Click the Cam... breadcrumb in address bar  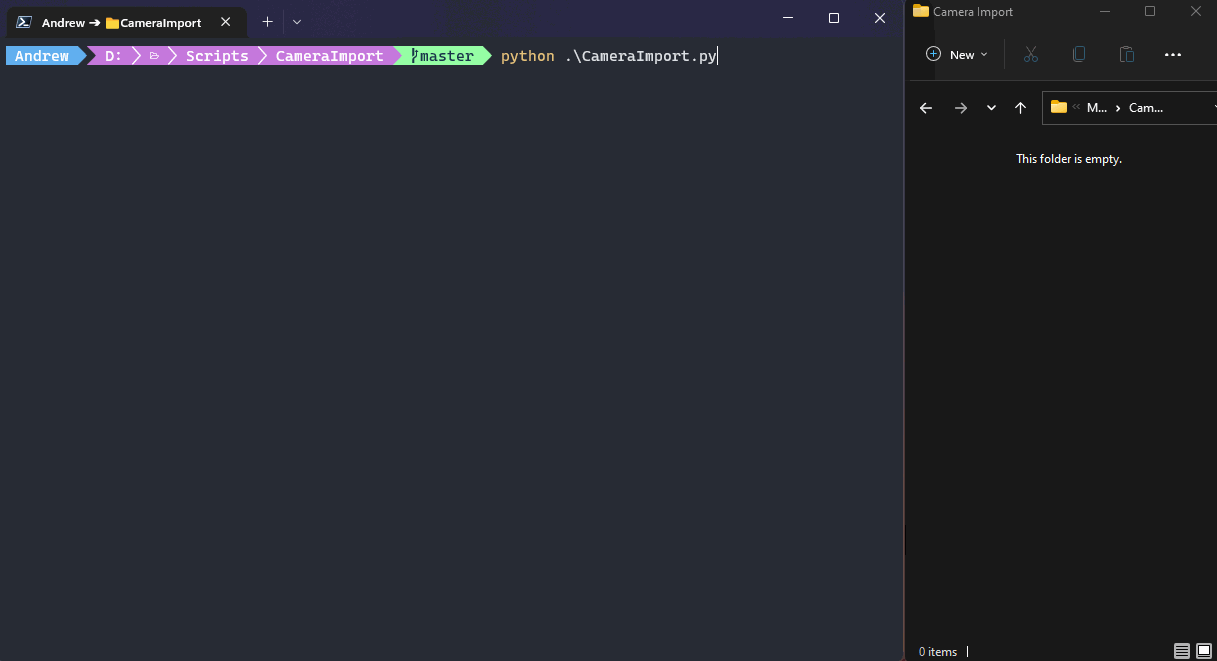[x=1146, y=108]
